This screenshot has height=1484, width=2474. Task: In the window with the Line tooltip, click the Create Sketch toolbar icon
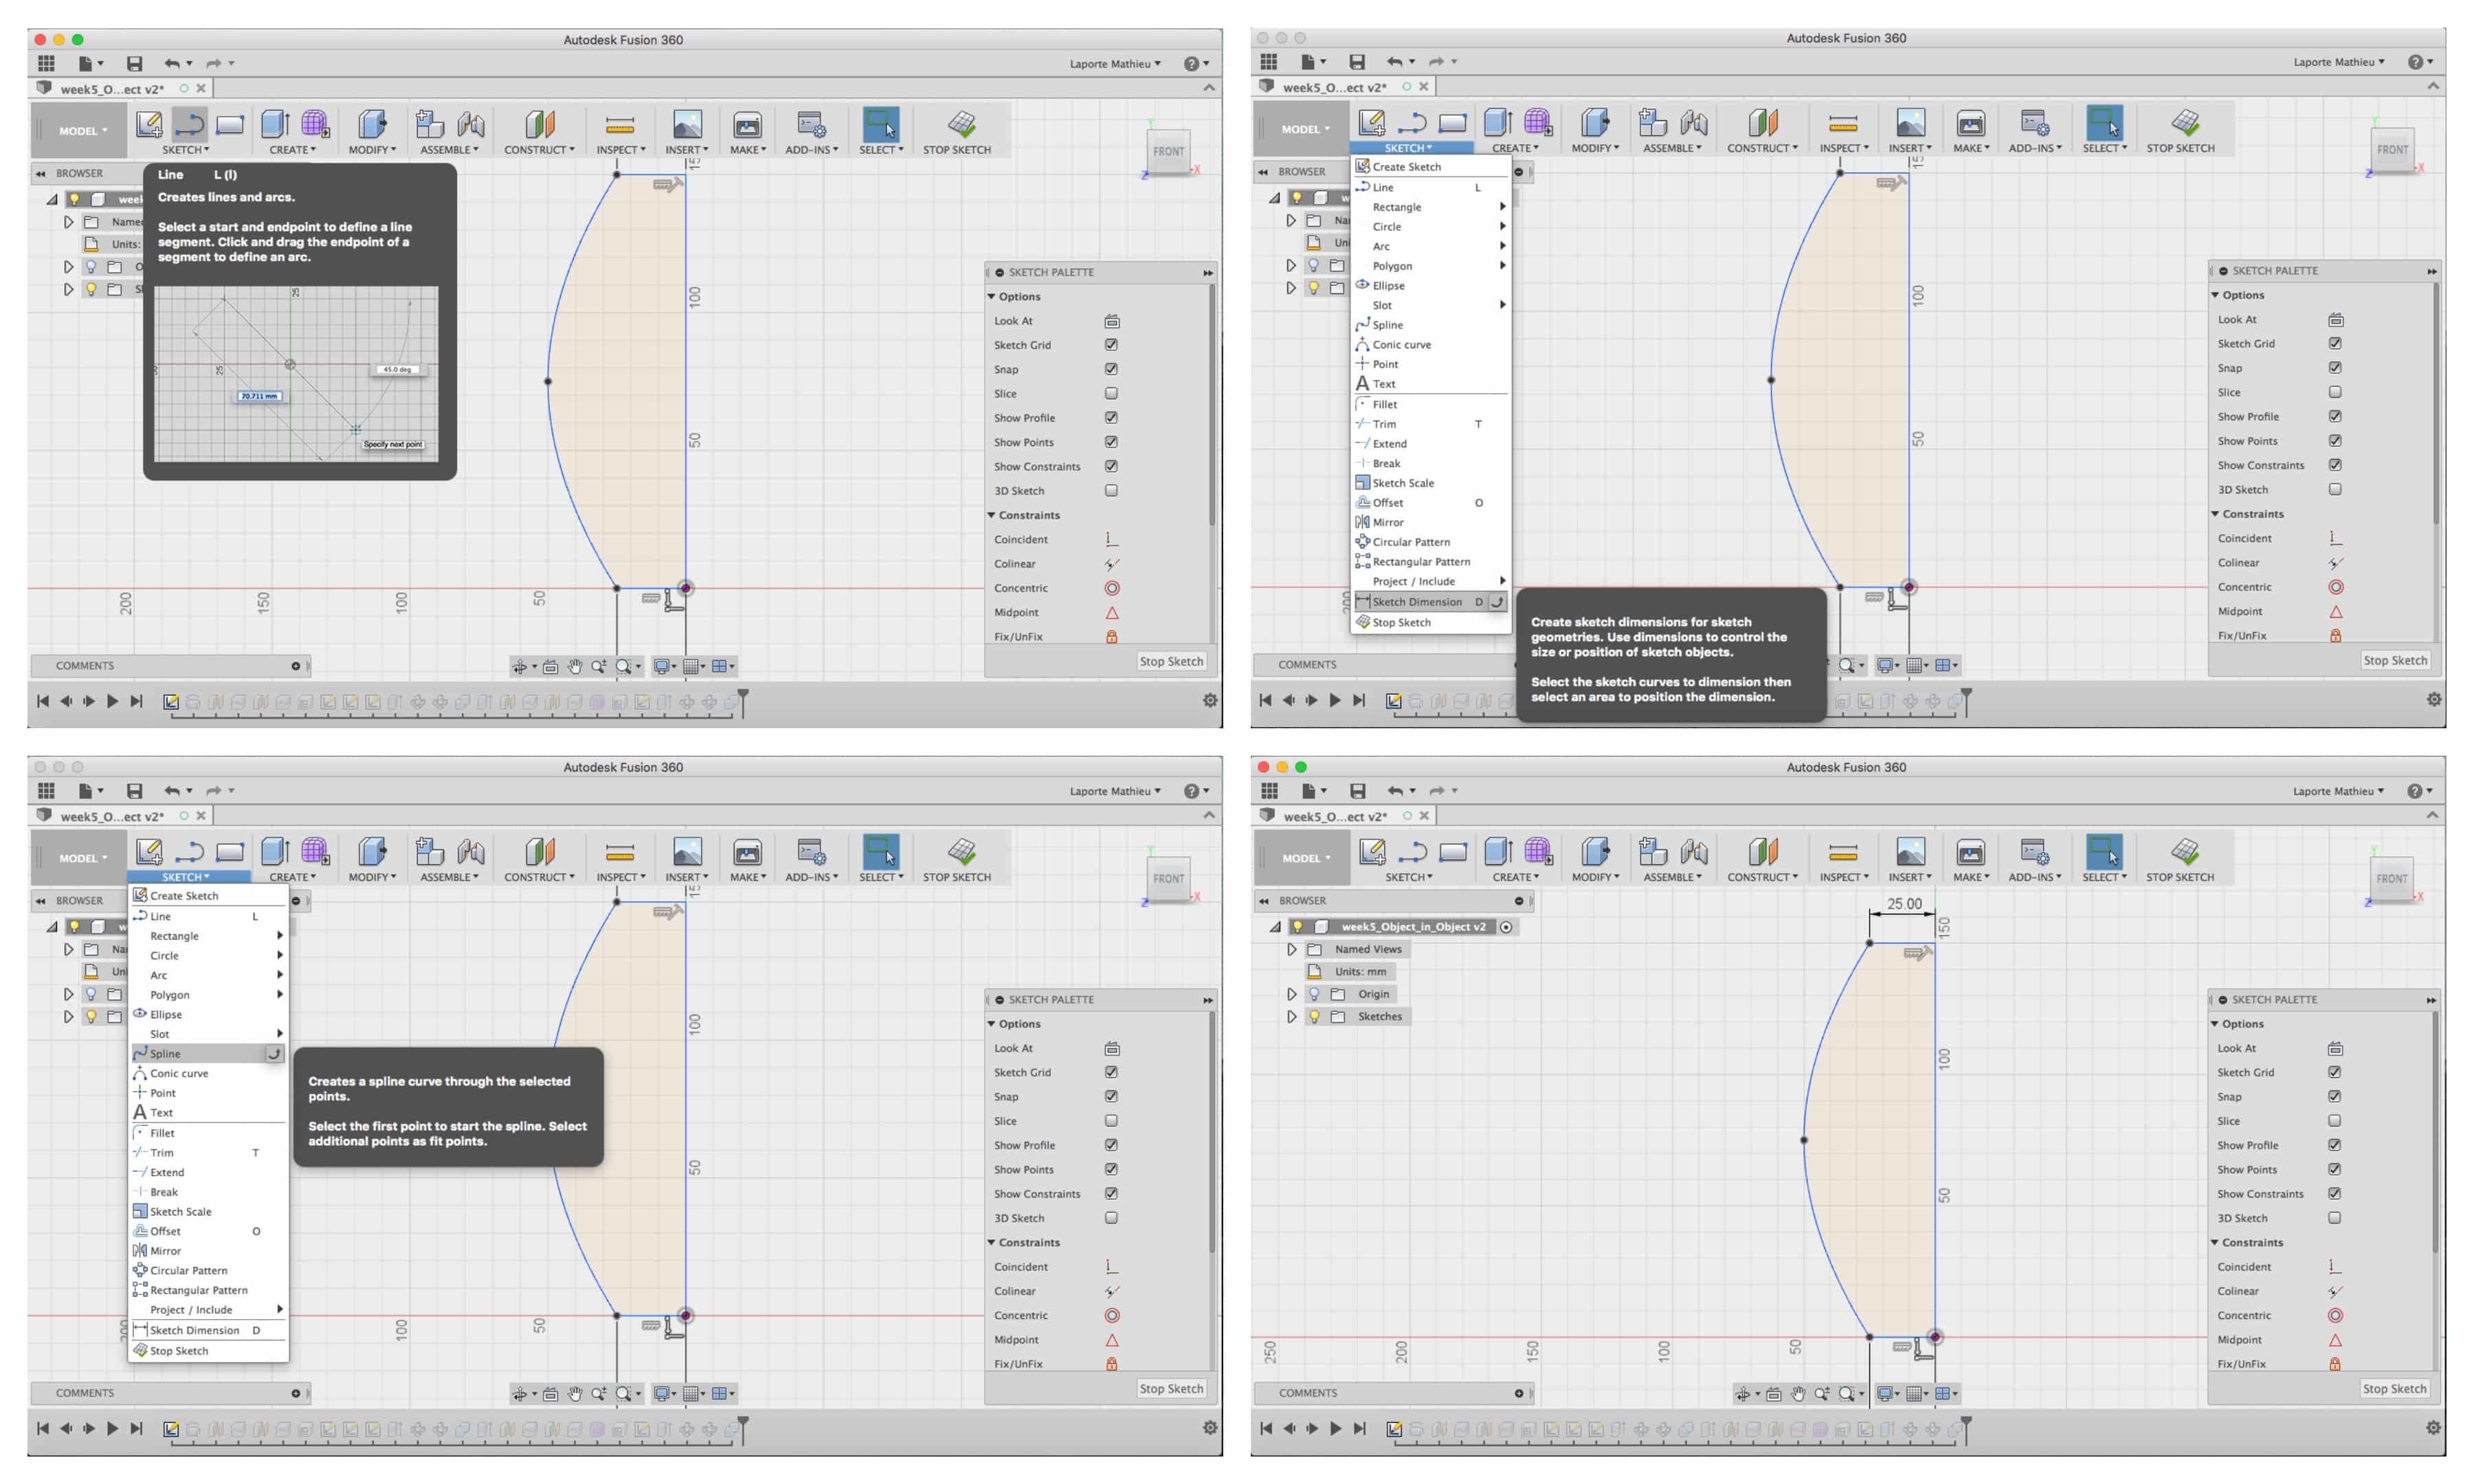pyautogui.click(x=149, y=124)
